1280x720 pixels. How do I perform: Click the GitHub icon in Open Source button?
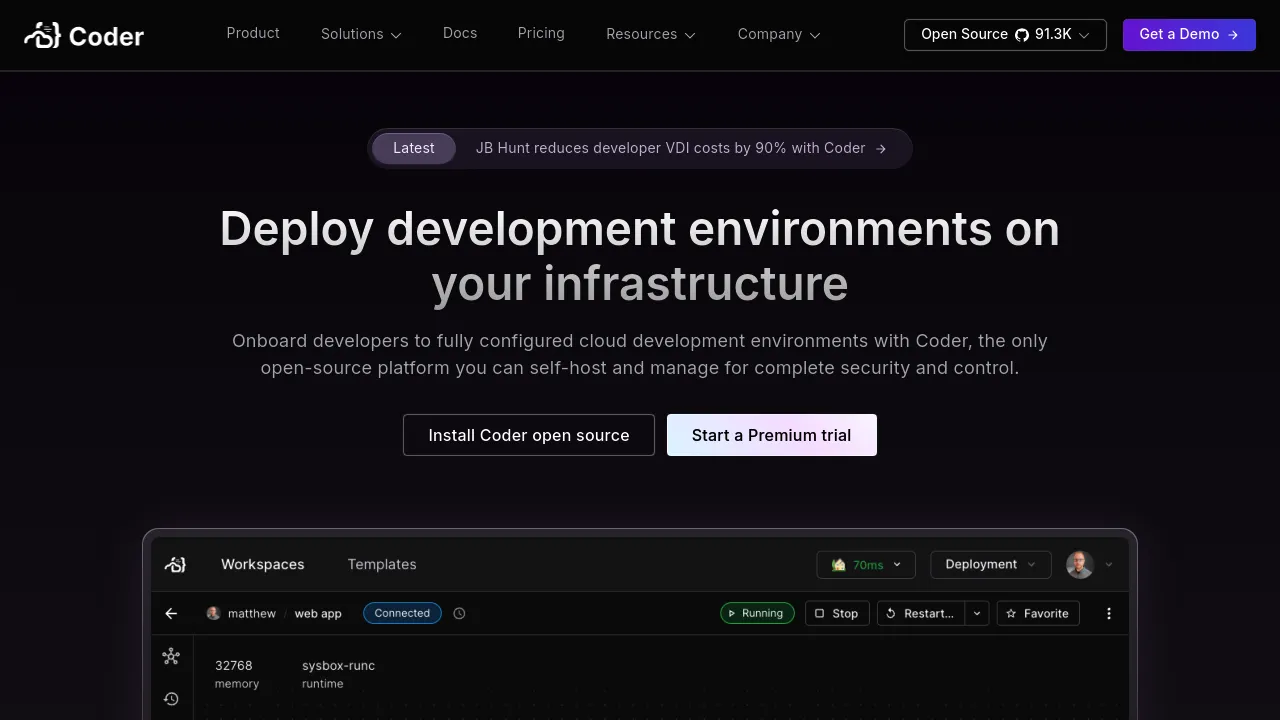point(1022,34)
